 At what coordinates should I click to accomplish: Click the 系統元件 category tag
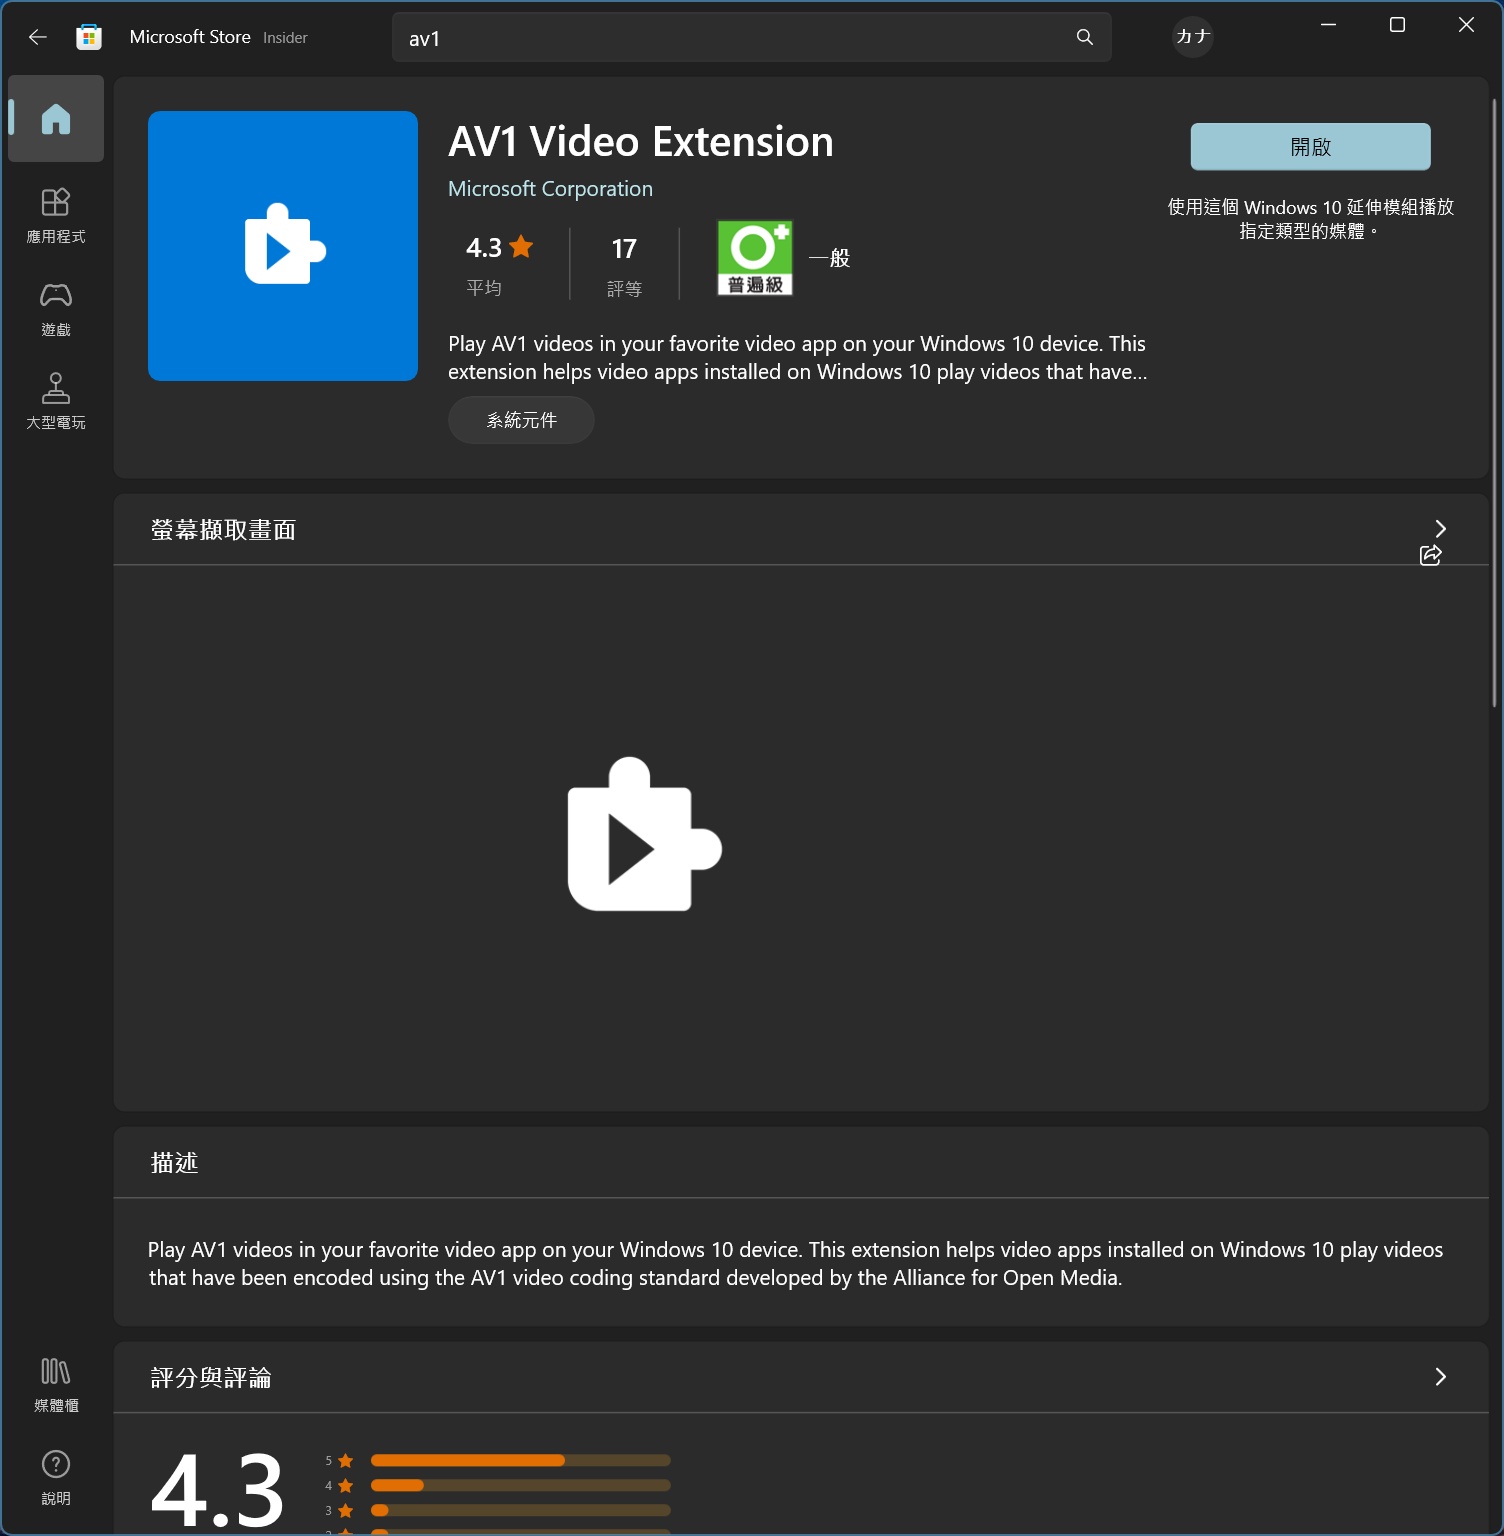click(x=521, y=420)
